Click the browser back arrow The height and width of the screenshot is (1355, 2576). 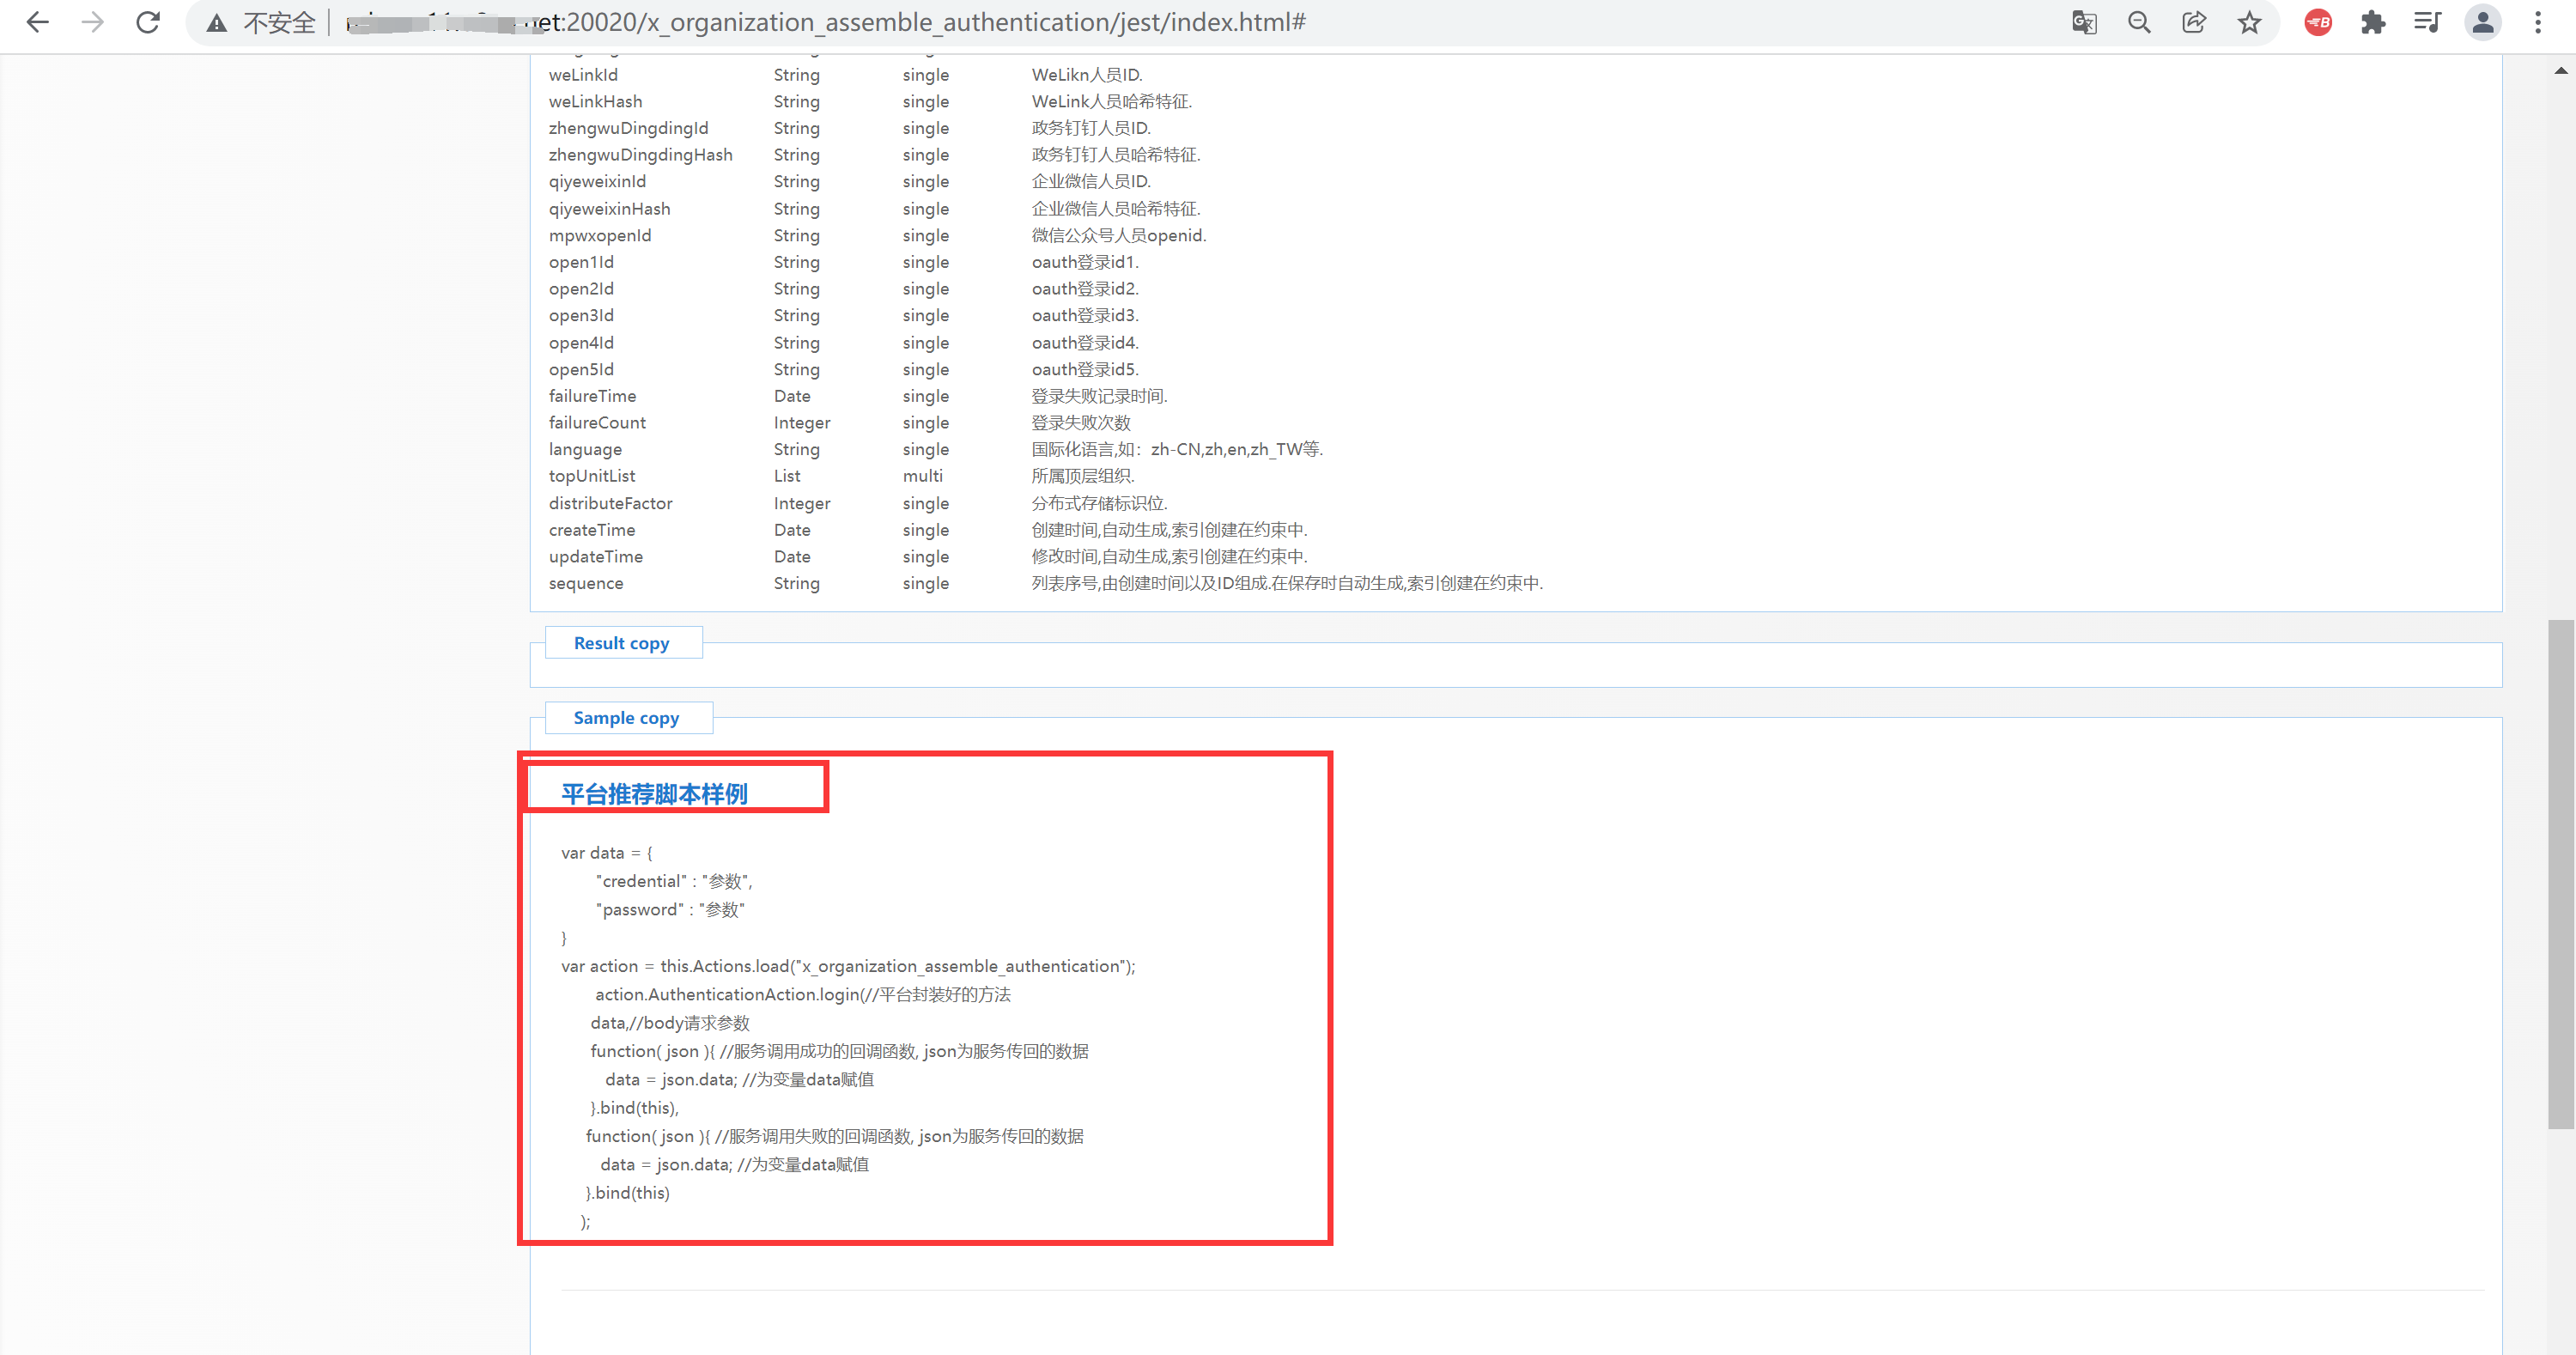[38, 22]
